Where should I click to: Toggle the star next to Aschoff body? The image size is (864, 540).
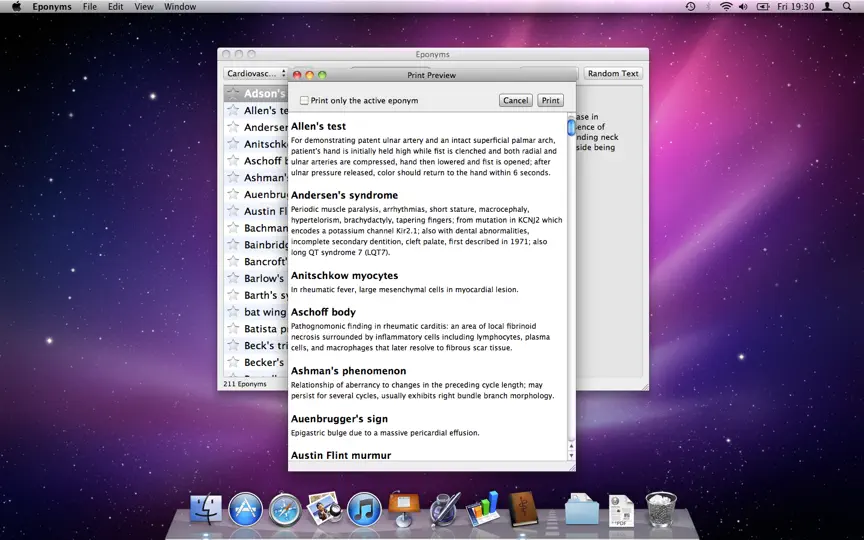(234, 160)
